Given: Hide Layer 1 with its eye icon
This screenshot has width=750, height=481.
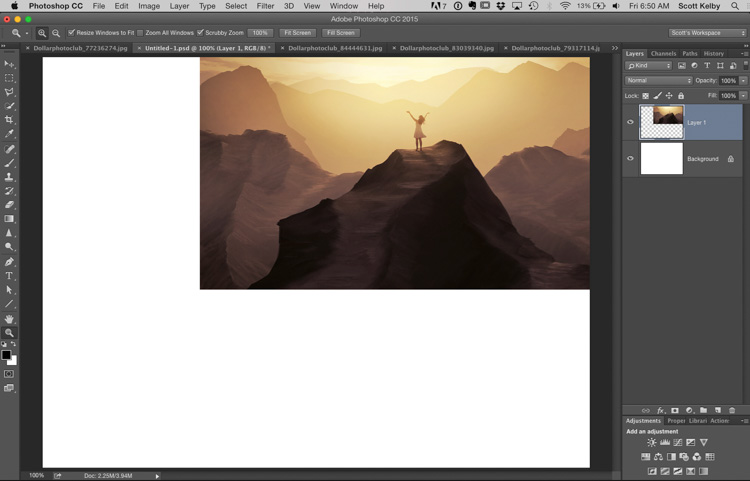Looking at the screenshot, I should 630,122.
